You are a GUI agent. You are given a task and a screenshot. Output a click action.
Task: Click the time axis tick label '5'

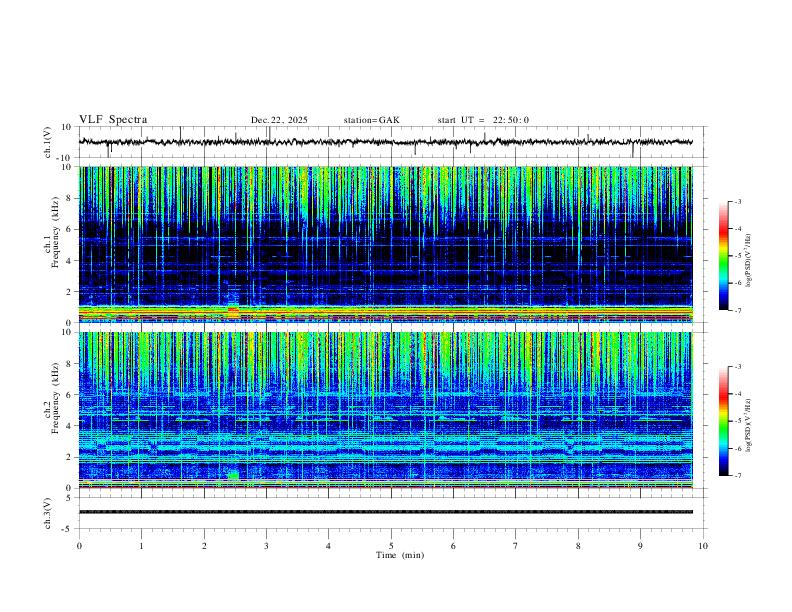(x=391, y=546)
